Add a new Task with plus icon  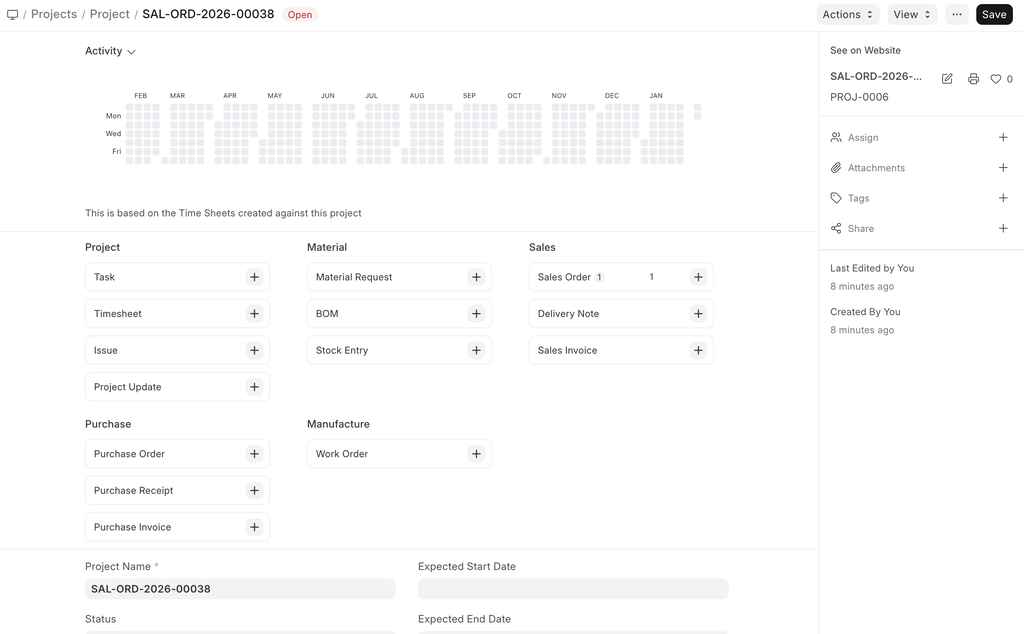coord(254,277)
